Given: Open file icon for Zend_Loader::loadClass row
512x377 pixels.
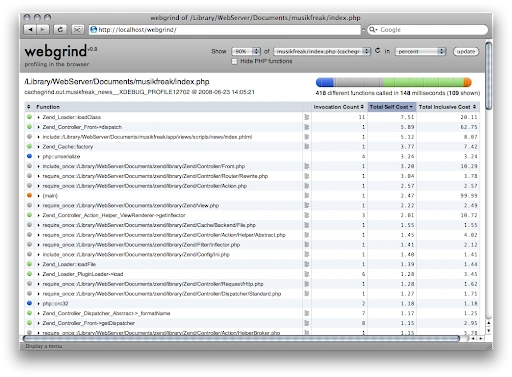Looking at the screenshot, I should coord(307,117).
